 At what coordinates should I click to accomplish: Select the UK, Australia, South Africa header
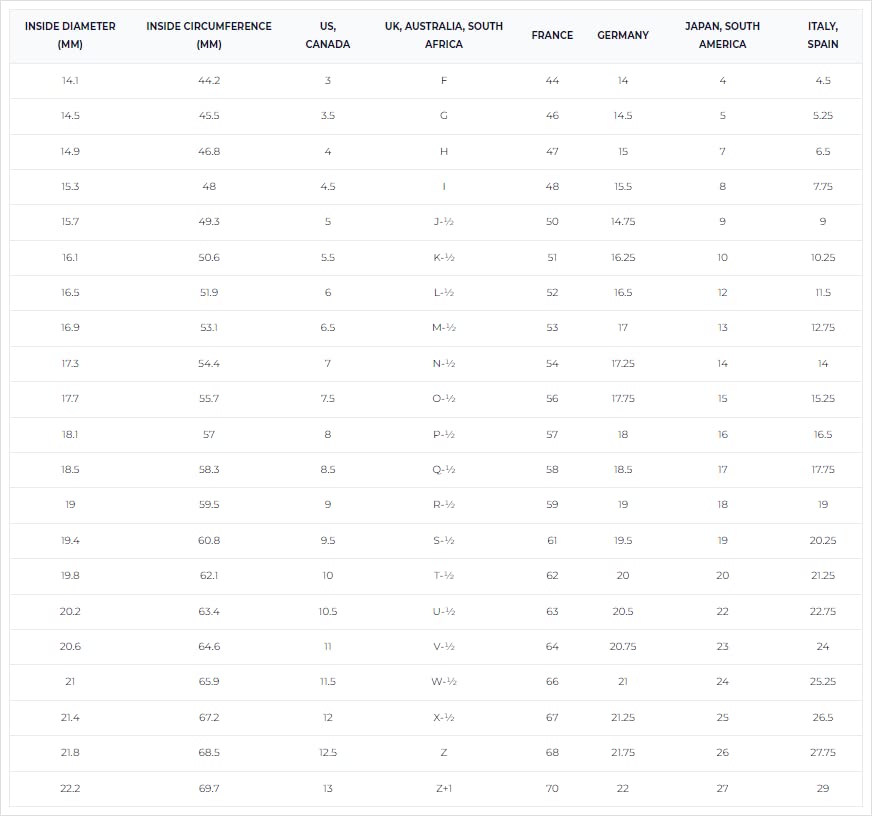pyautogui.click(x=444, y=35)
